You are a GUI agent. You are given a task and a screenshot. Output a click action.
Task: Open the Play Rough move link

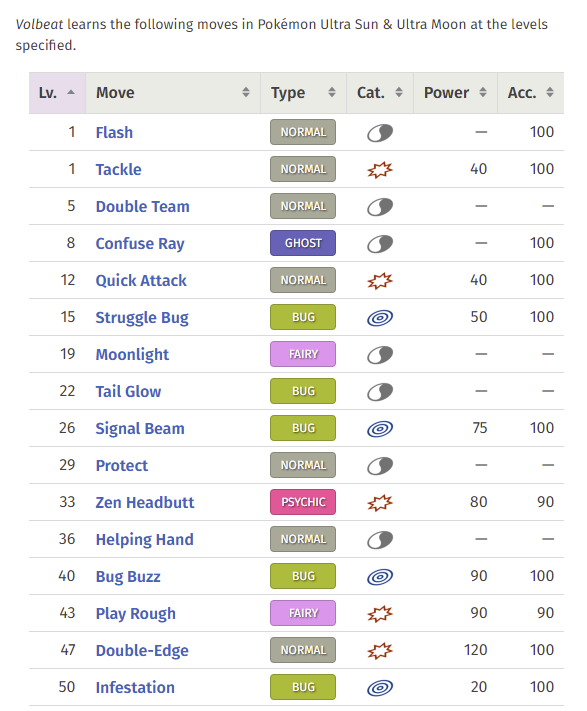136,614
